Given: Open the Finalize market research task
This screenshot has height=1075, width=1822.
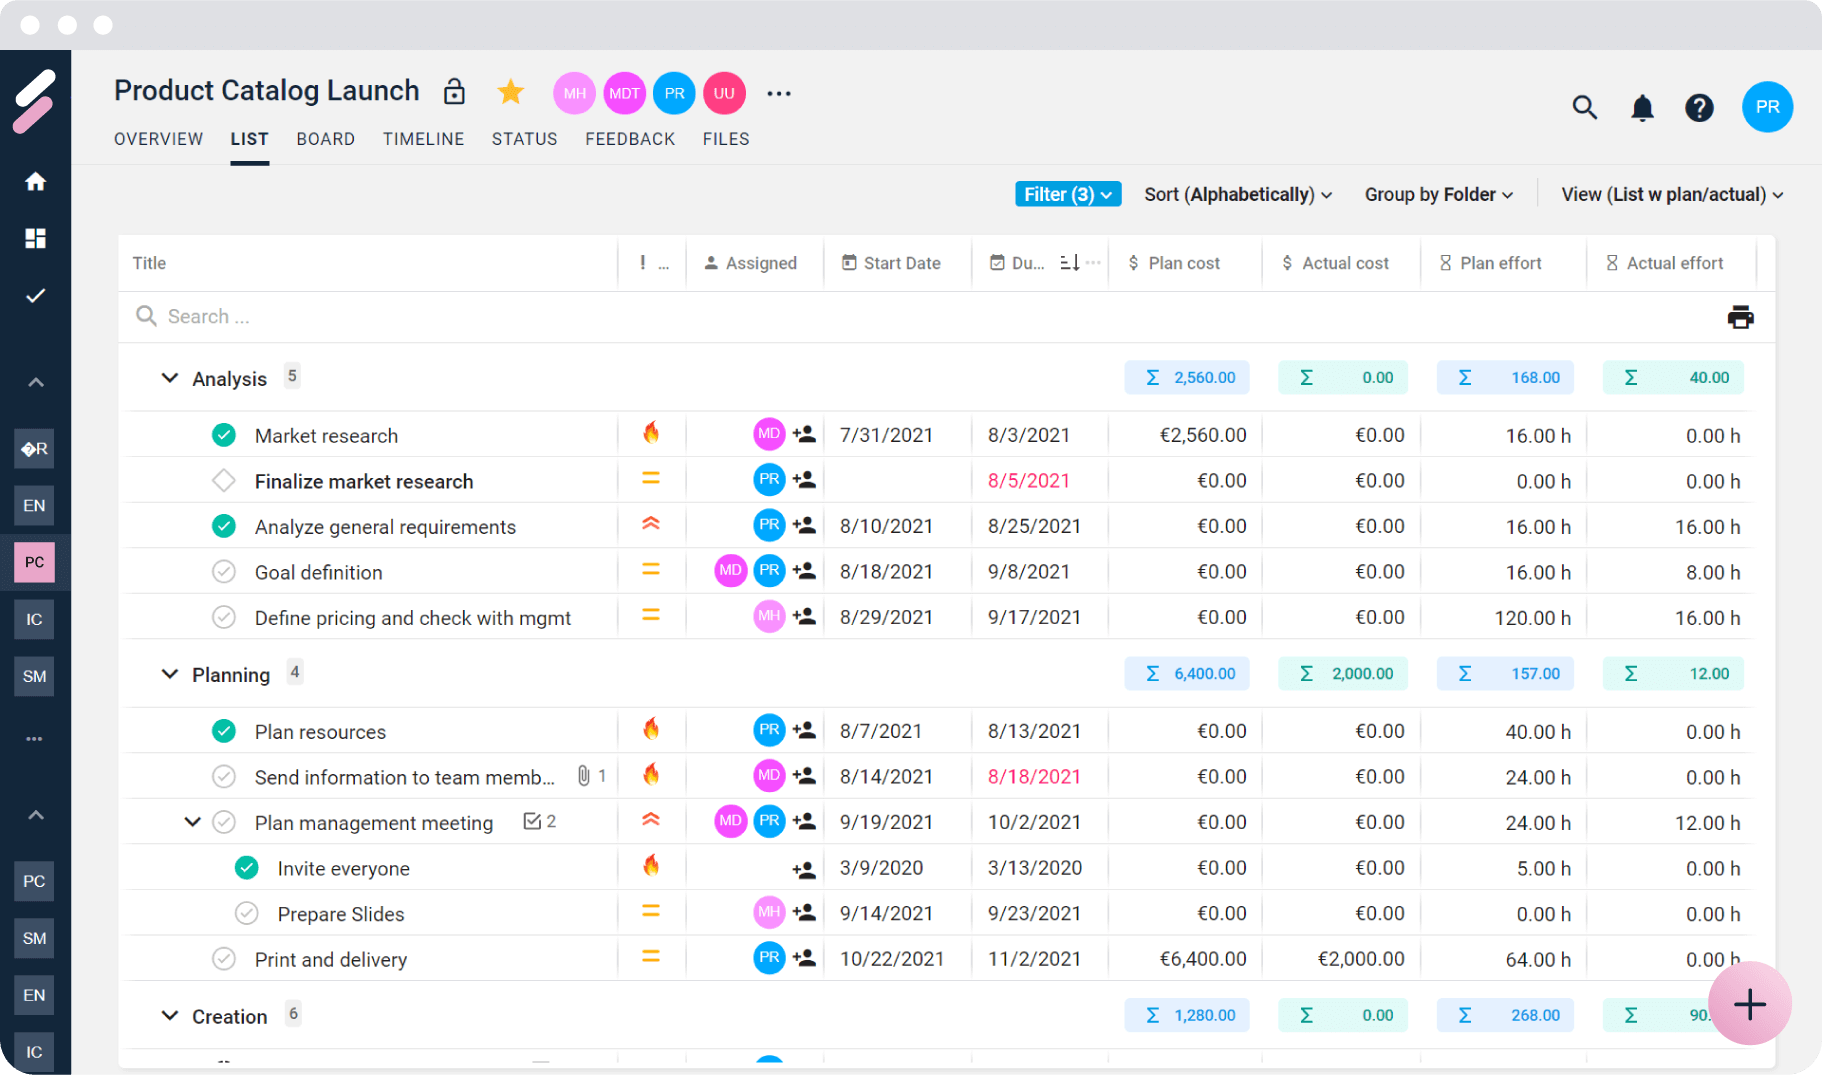Looking at the screenshot, I should click(x=364, y=481).
